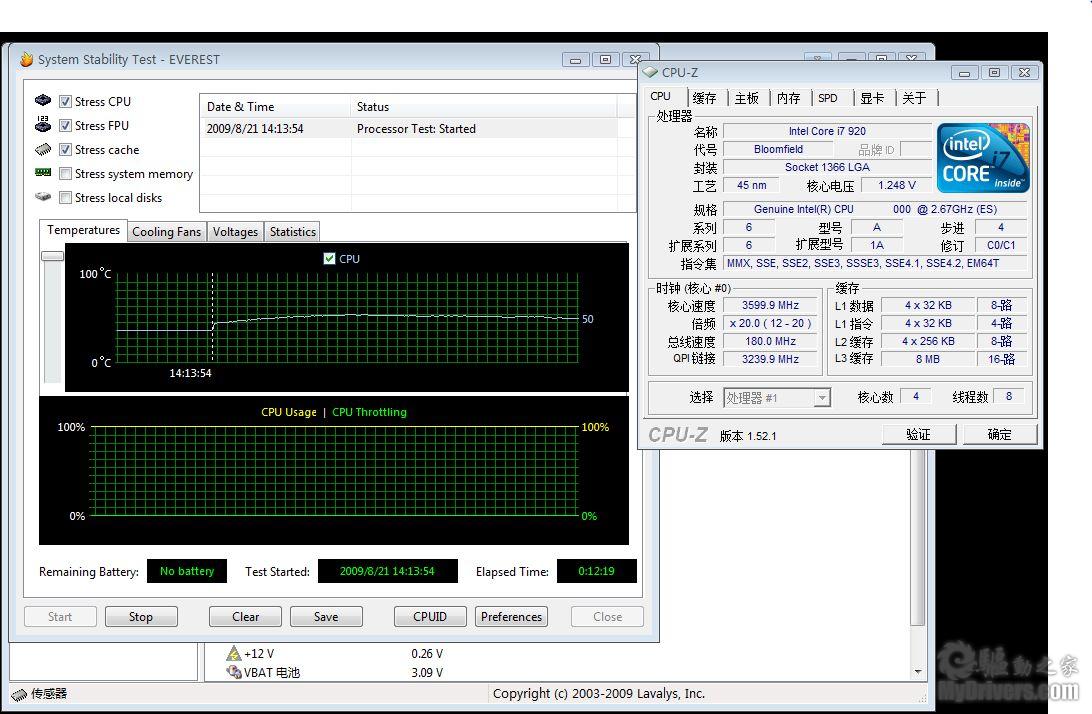The height and width of the screenshot is (714, 1092).
Task: Open the Statistics tab
Action: [x=292, y=232]
